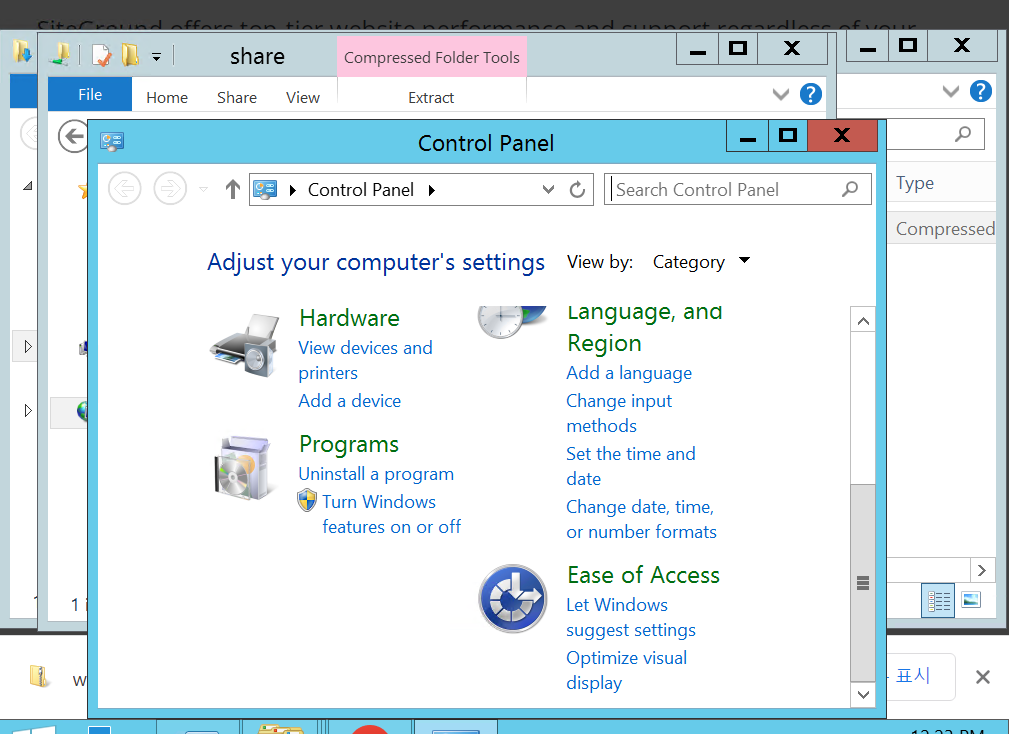The height and width of the screenshot is (734, 1009).
Task: Click the Forward arrow in Control Panel
Action: tap(170, 189)
